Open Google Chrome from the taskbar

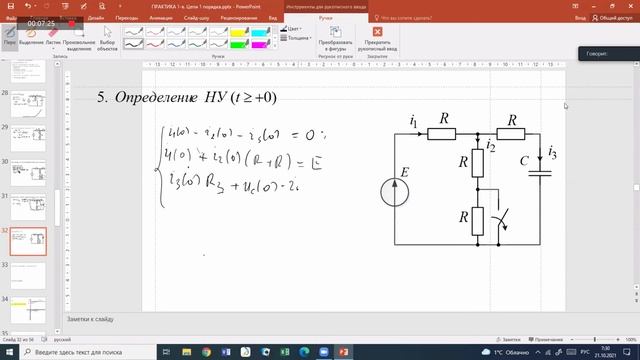click(206, 352)
